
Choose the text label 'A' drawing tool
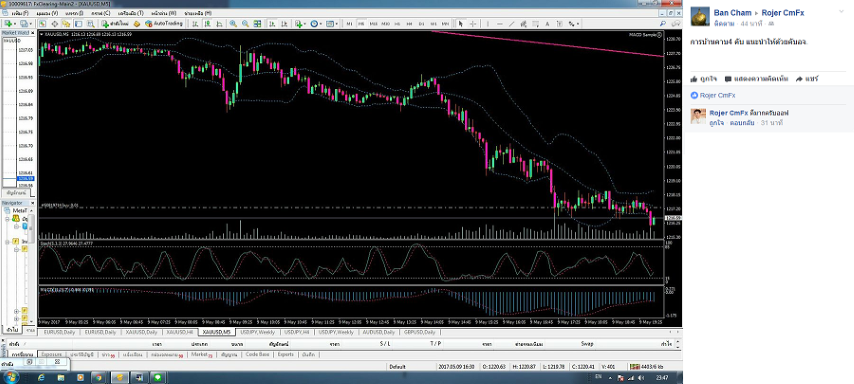[x=547, y=24]
